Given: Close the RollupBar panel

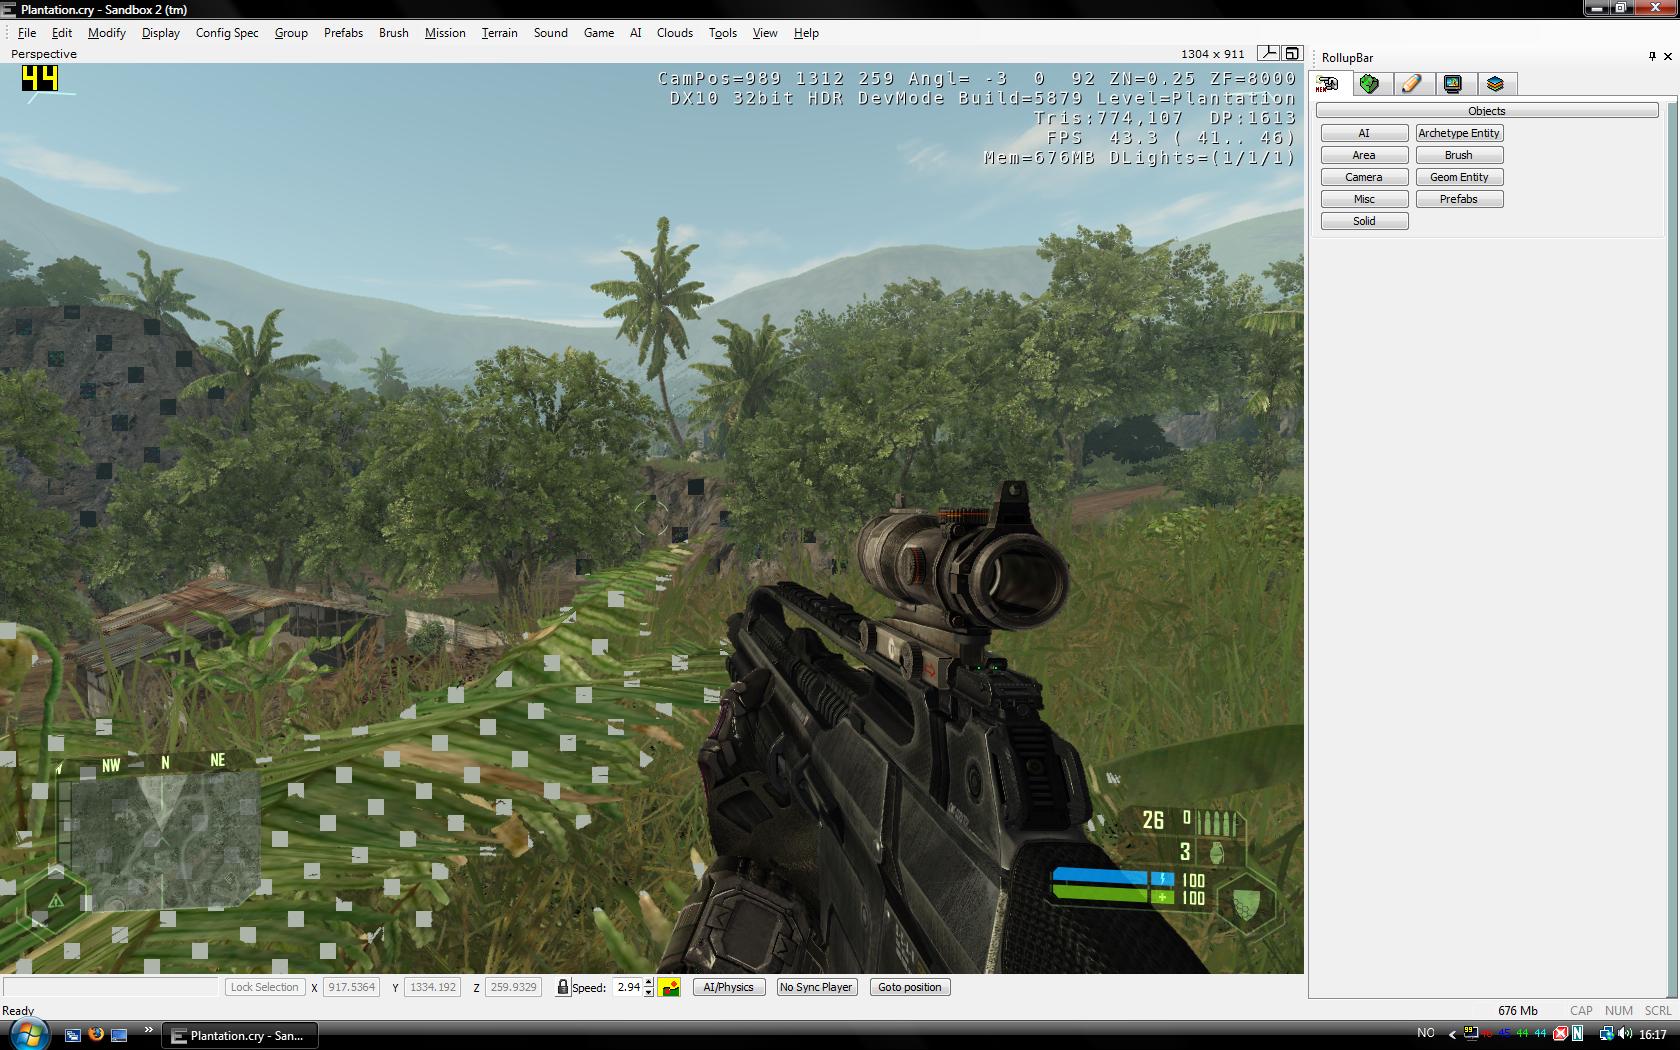Looking at the screenshot, I should pos(1667,57).
